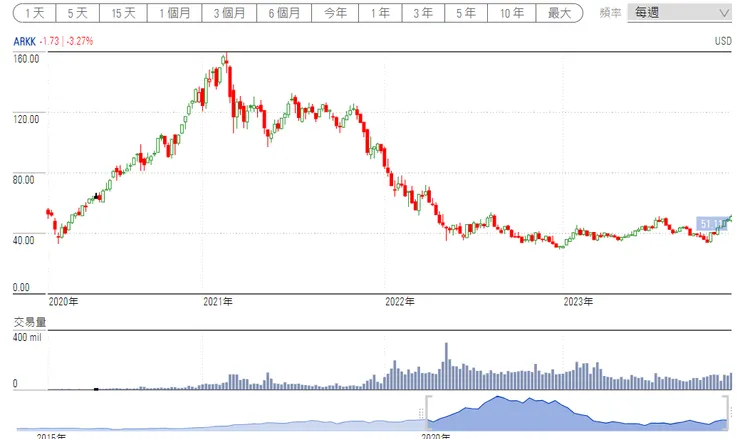740x439 pixels.
Task: Switch to the 3個月 range
Action: [229, 13]
